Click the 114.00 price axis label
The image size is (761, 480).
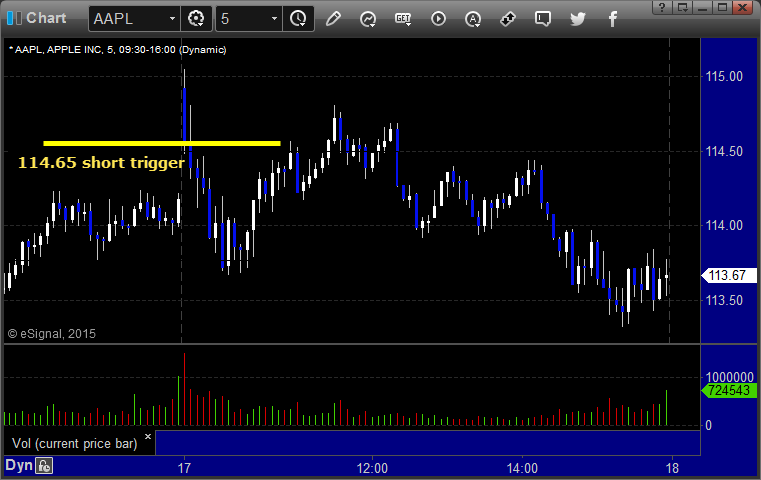724,226
